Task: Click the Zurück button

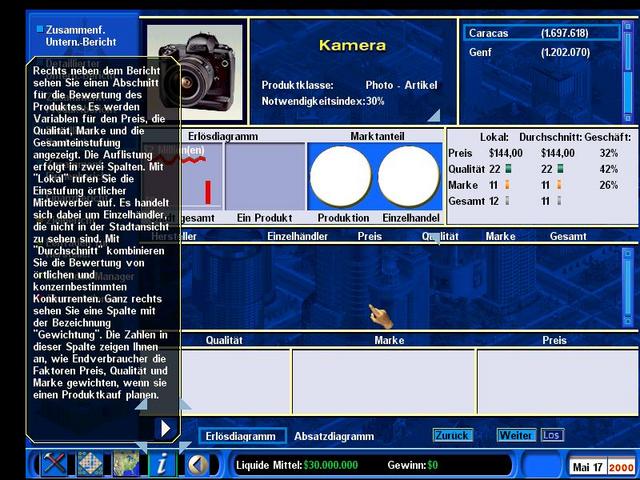Action: (x=453, y=436)
